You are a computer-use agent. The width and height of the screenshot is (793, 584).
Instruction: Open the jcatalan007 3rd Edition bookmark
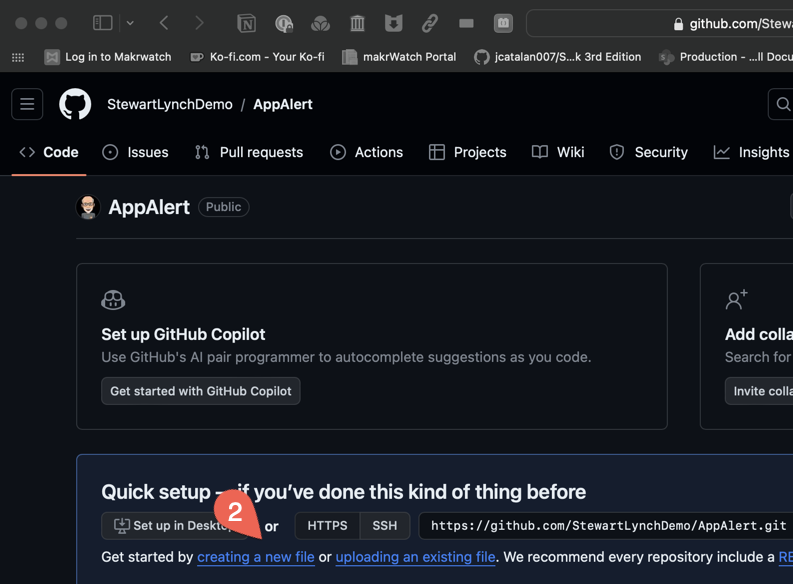tap(557, 57)
